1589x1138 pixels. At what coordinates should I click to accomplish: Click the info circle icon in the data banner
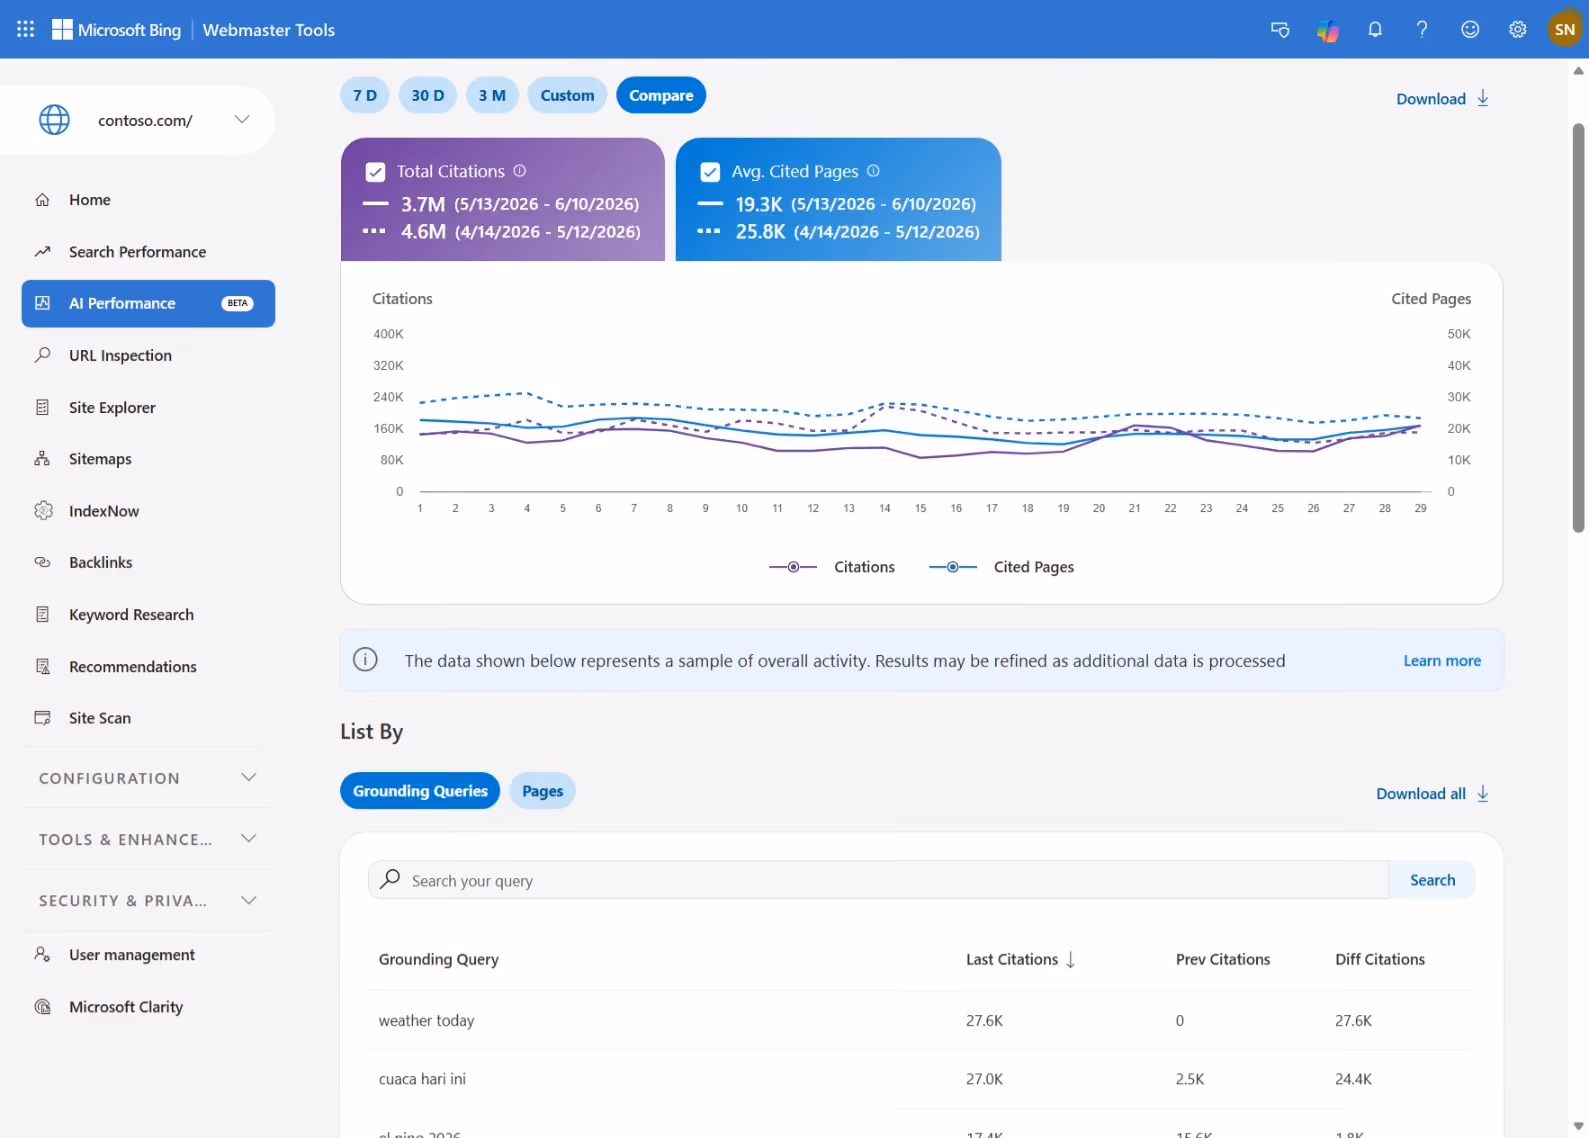(x=366, y=660)
